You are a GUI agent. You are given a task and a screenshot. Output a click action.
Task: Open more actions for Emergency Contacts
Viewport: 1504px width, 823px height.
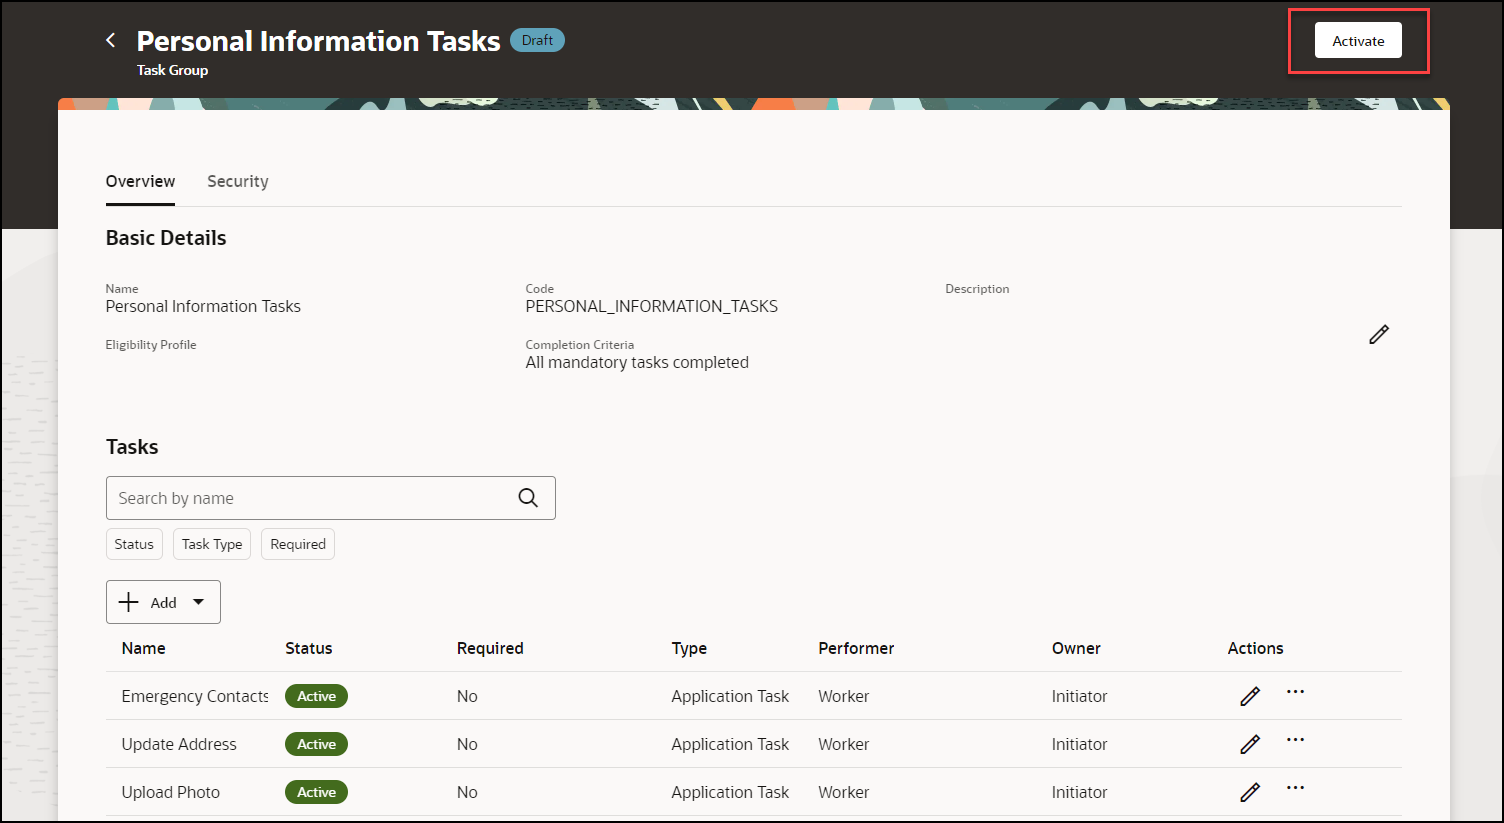pos(1295,692)
